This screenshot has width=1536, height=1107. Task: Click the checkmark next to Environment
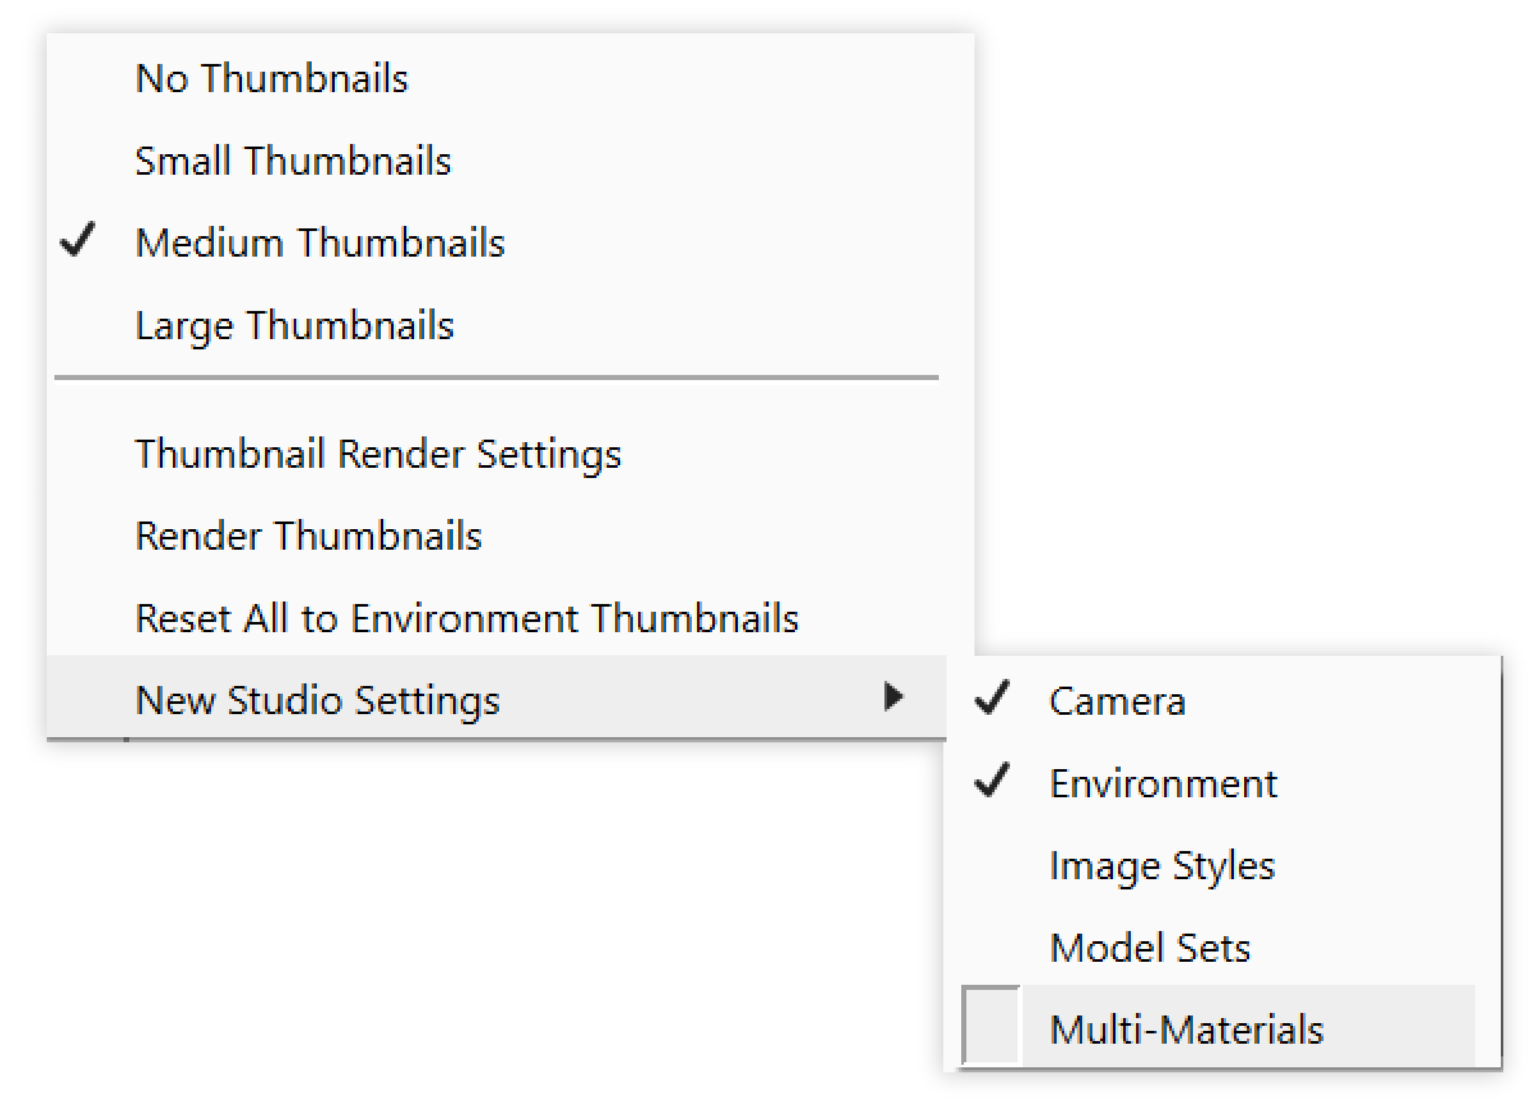pyautogui.click(x=991, y=783)
